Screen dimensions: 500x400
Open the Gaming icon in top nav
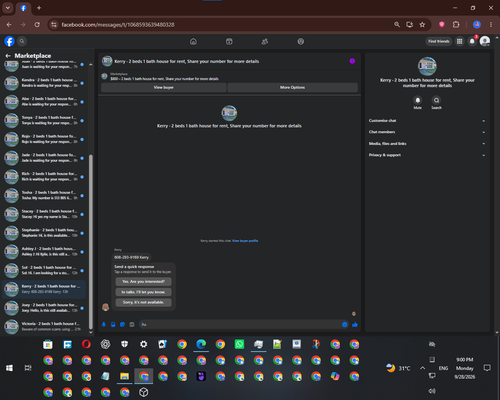(x=301, y=42)
